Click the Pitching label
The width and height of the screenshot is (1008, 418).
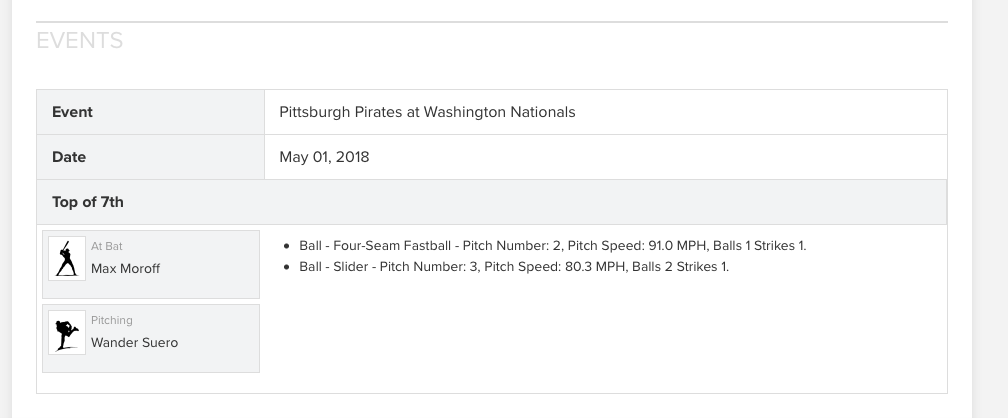click(112, 320)
